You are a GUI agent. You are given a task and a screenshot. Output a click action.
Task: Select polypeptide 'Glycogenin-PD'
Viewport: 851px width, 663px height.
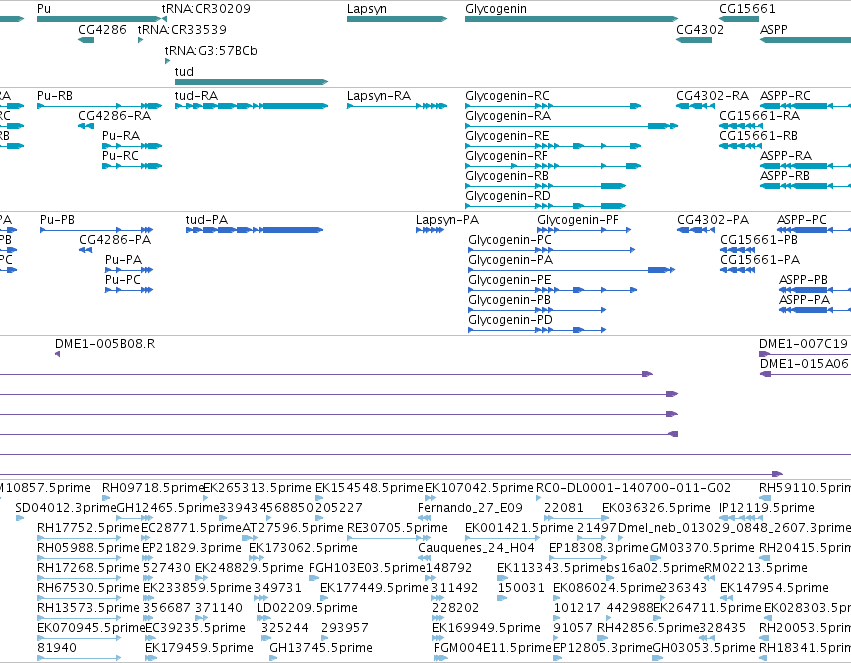coord(510,321)
